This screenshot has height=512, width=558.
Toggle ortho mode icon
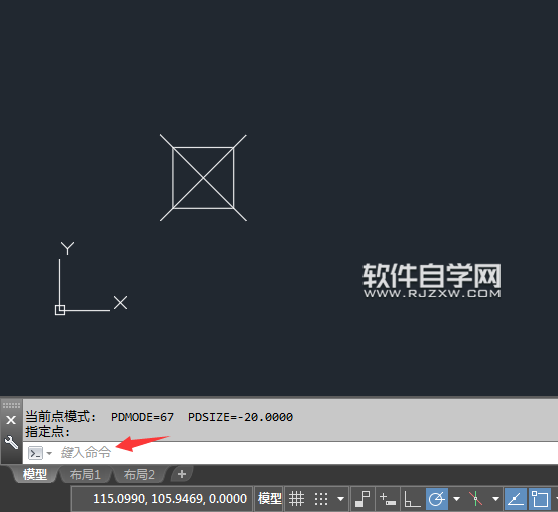[412, 498]
